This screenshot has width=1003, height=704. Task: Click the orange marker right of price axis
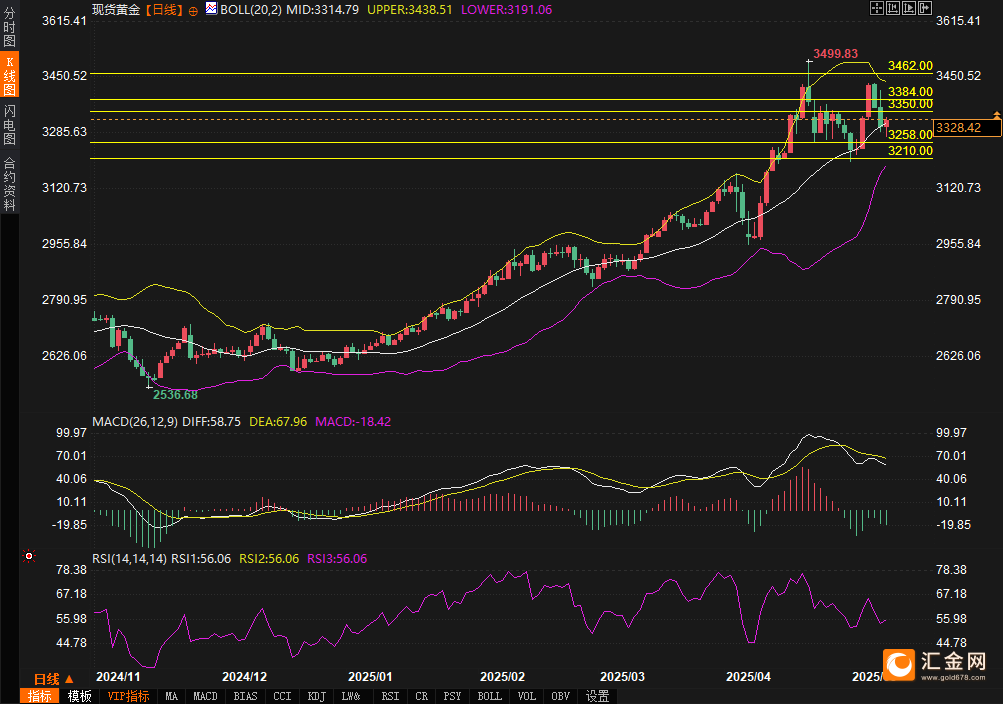pos(996,116)
